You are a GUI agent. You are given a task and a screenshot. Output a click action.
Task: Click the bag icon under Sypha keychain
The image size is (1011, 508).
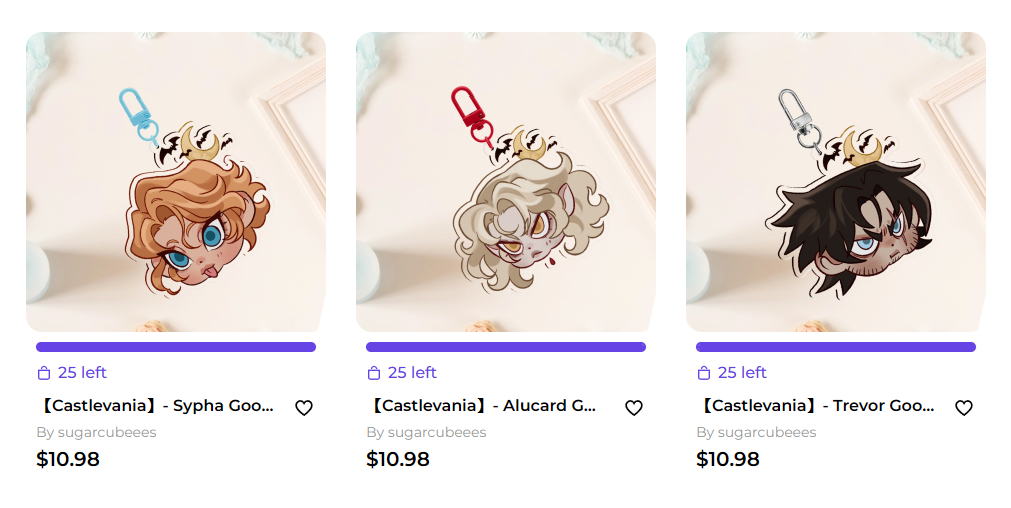coord(44,373)
